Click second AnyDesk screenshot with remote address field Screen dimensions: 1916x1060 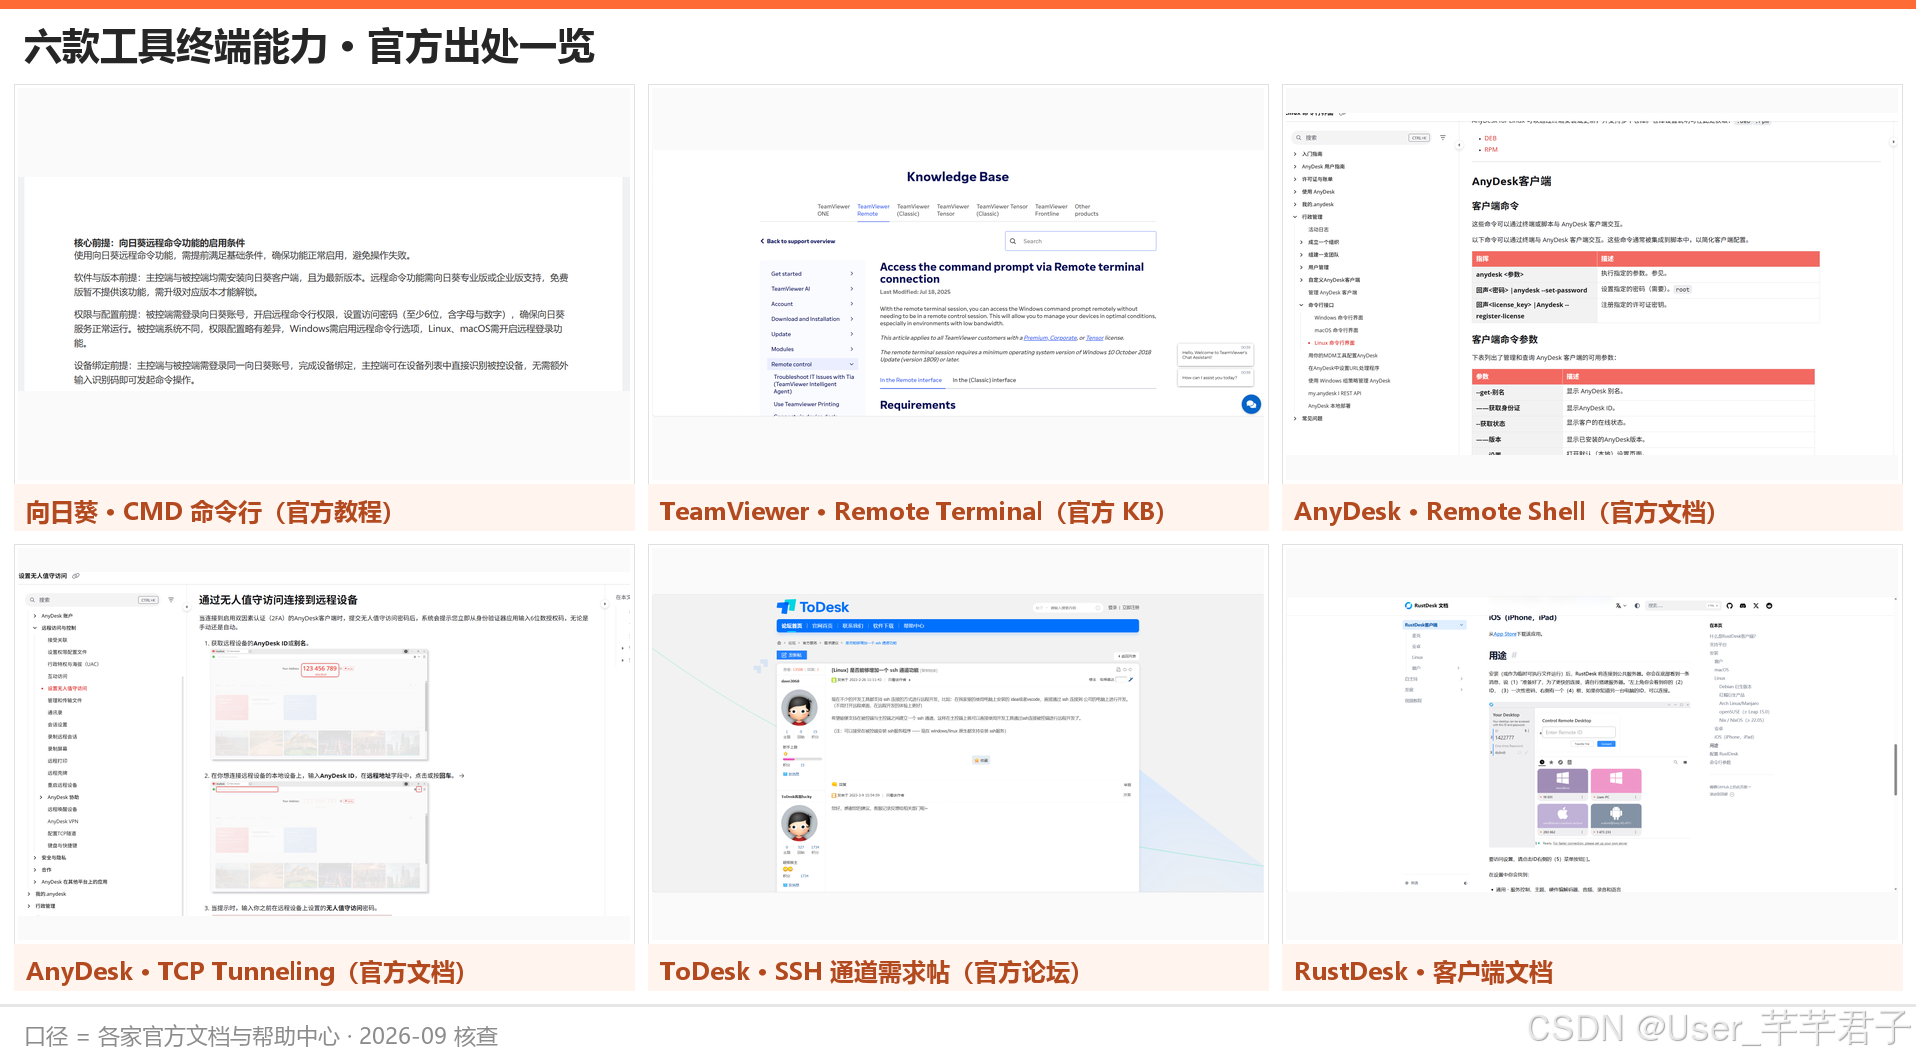pyautogui.click(x=320, y=836)
